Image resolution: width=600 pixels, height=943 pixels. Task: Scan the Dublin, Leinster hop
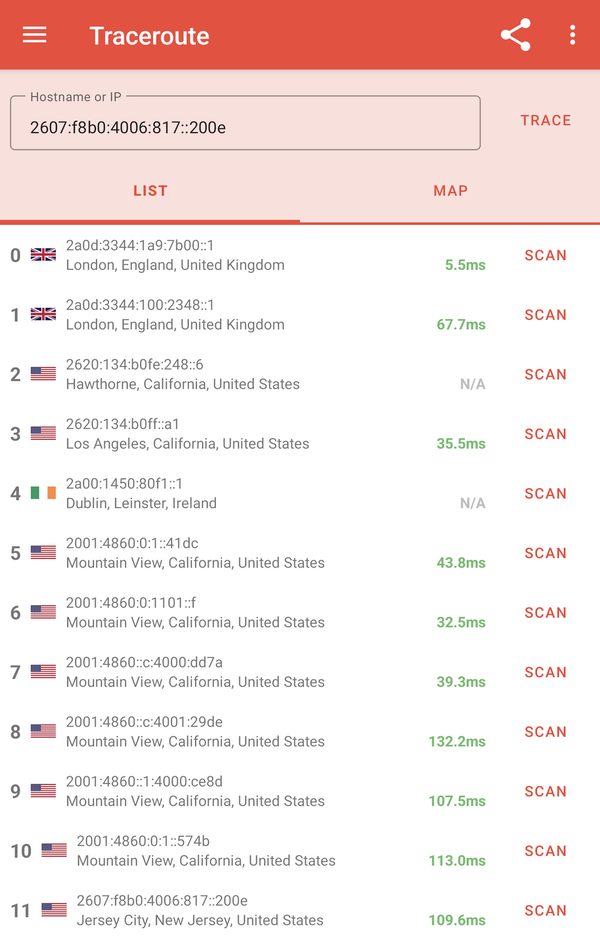545,493
